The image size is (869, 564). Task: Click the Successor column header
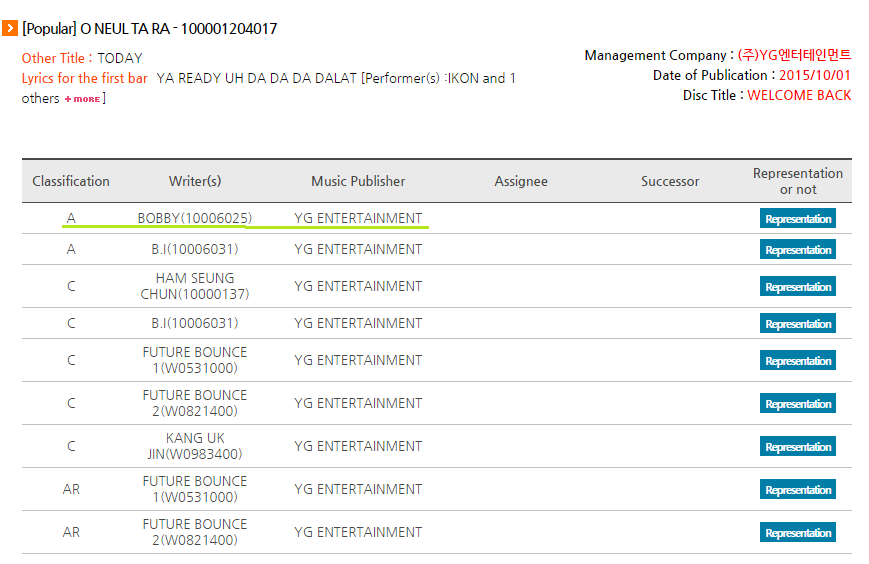coord(670,181)
